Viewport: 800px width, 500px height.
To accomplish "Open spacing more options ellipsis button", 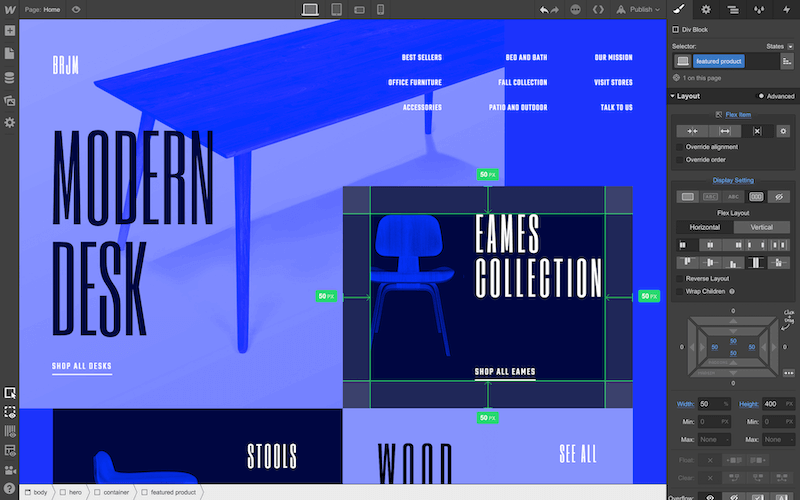I will click(x=789, y=373).
